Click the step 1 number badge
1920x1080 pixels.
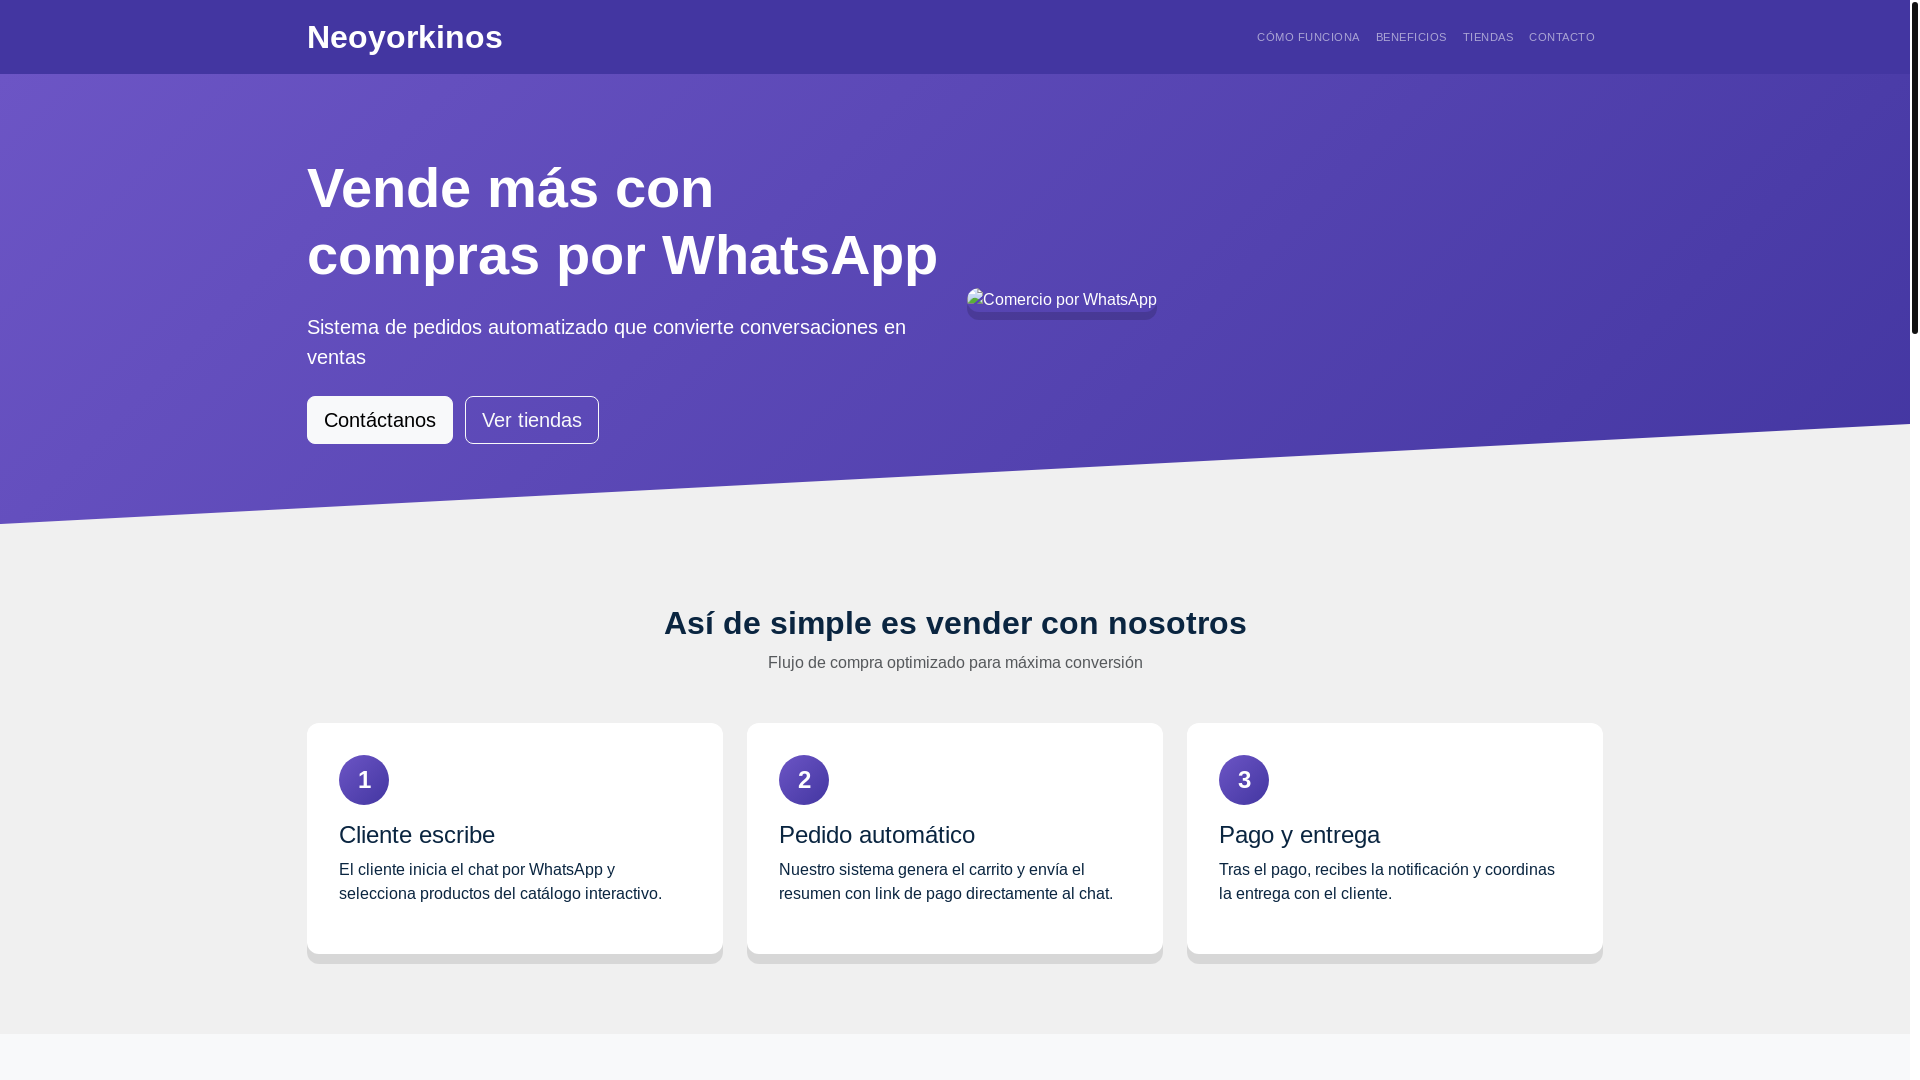click(x=364, y=780)
